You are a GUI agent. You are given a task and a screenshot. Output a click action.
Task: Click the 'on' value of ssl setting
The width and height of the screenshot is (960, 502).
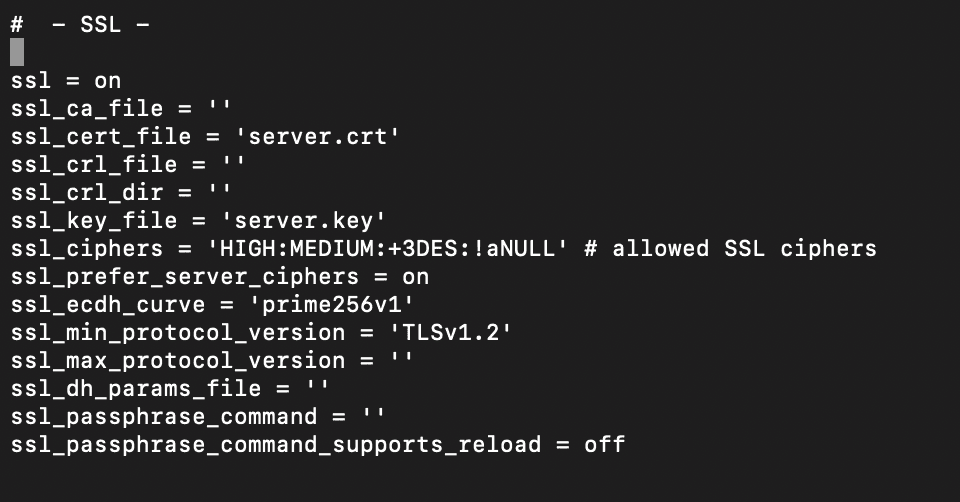[108, 81]
